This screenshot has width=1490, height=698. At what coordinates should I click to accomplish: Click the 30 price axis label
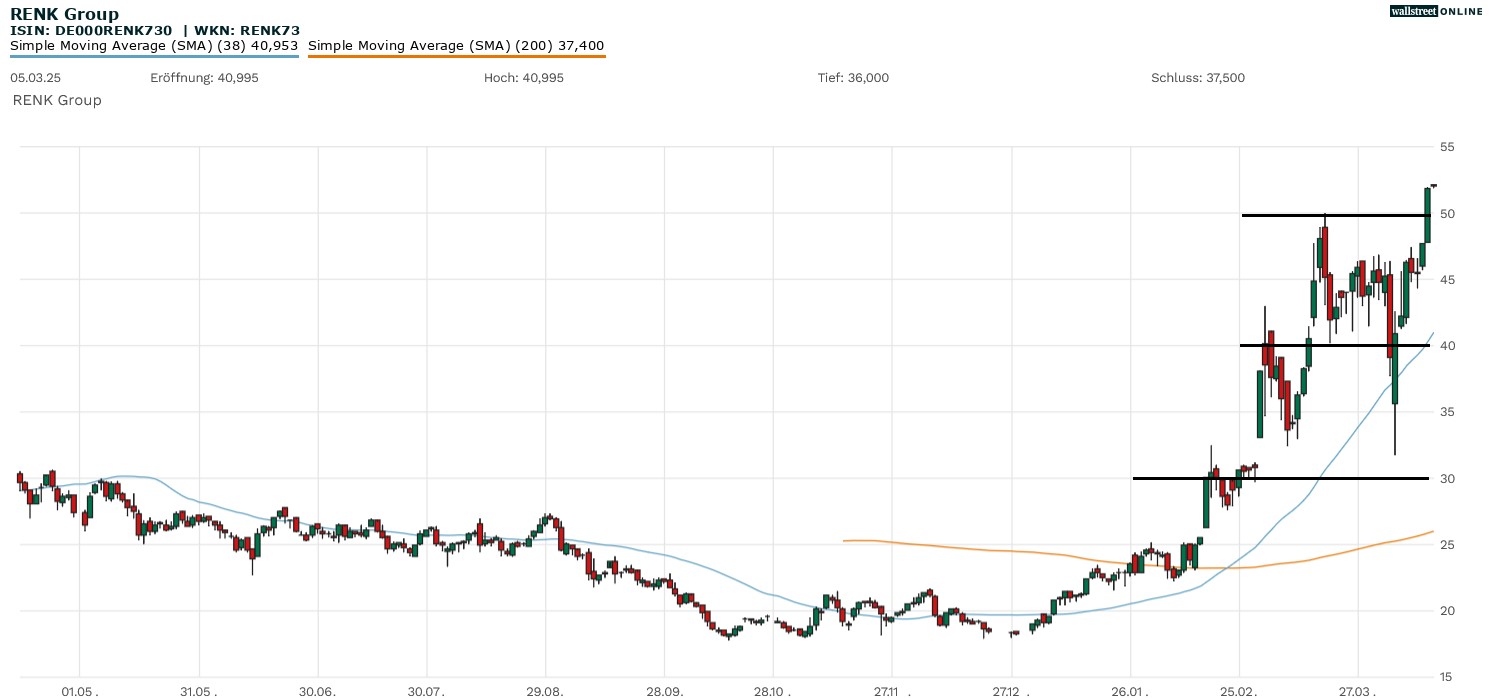1447,479
